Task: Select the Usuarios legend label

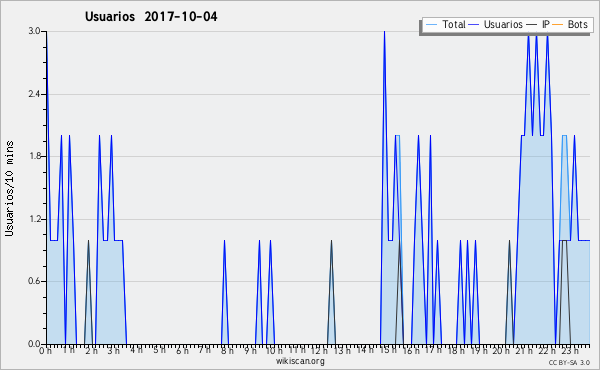Action: click(503, 24)
